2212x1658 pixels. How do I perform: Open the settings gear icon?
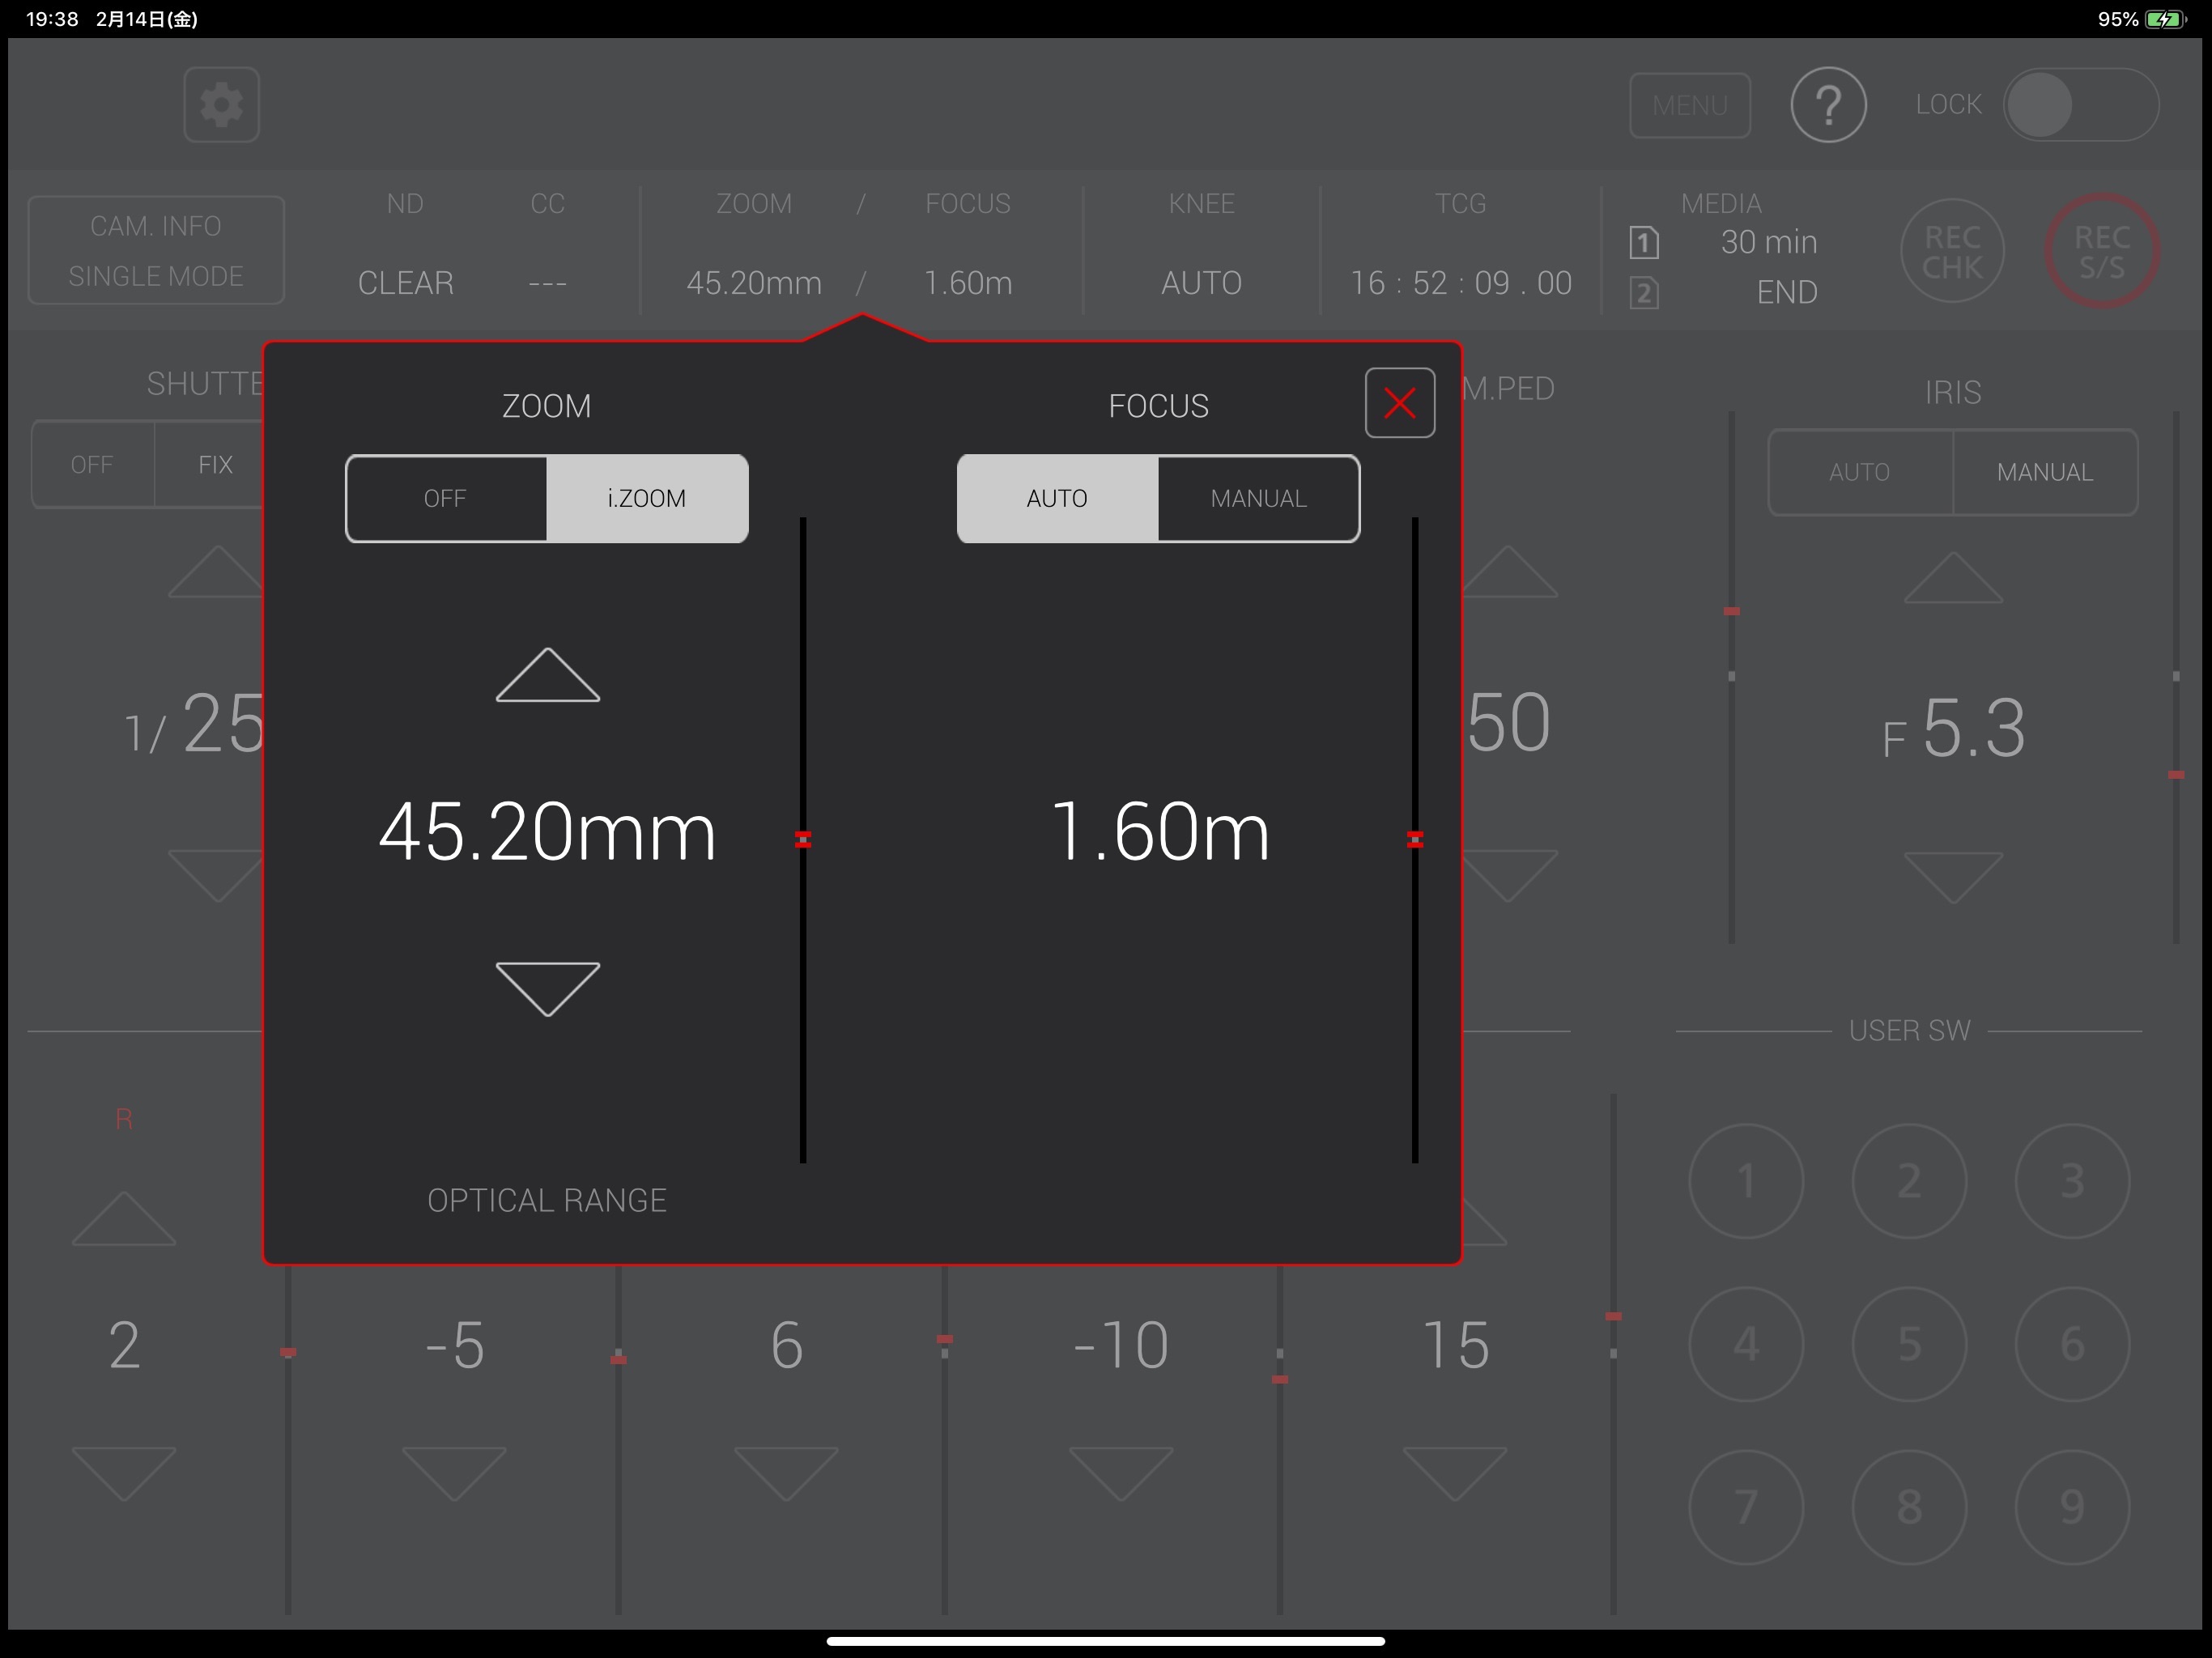222,105
